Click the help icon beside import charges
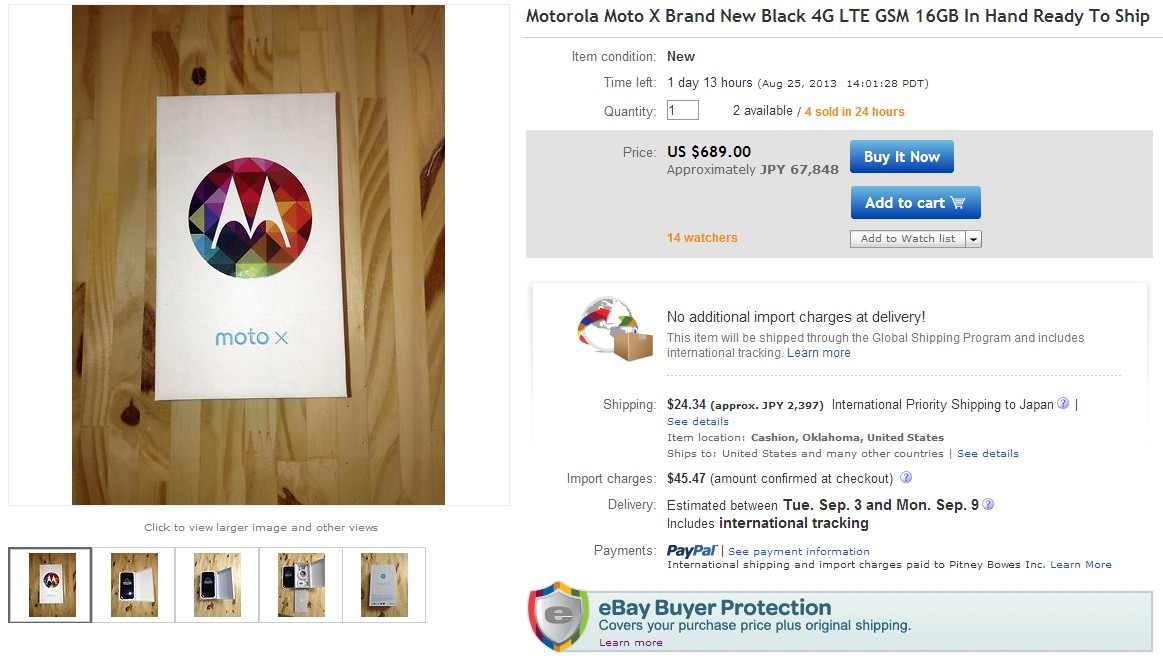The width and height of the screenshot is (1163, 658). (x=906, y=478)
